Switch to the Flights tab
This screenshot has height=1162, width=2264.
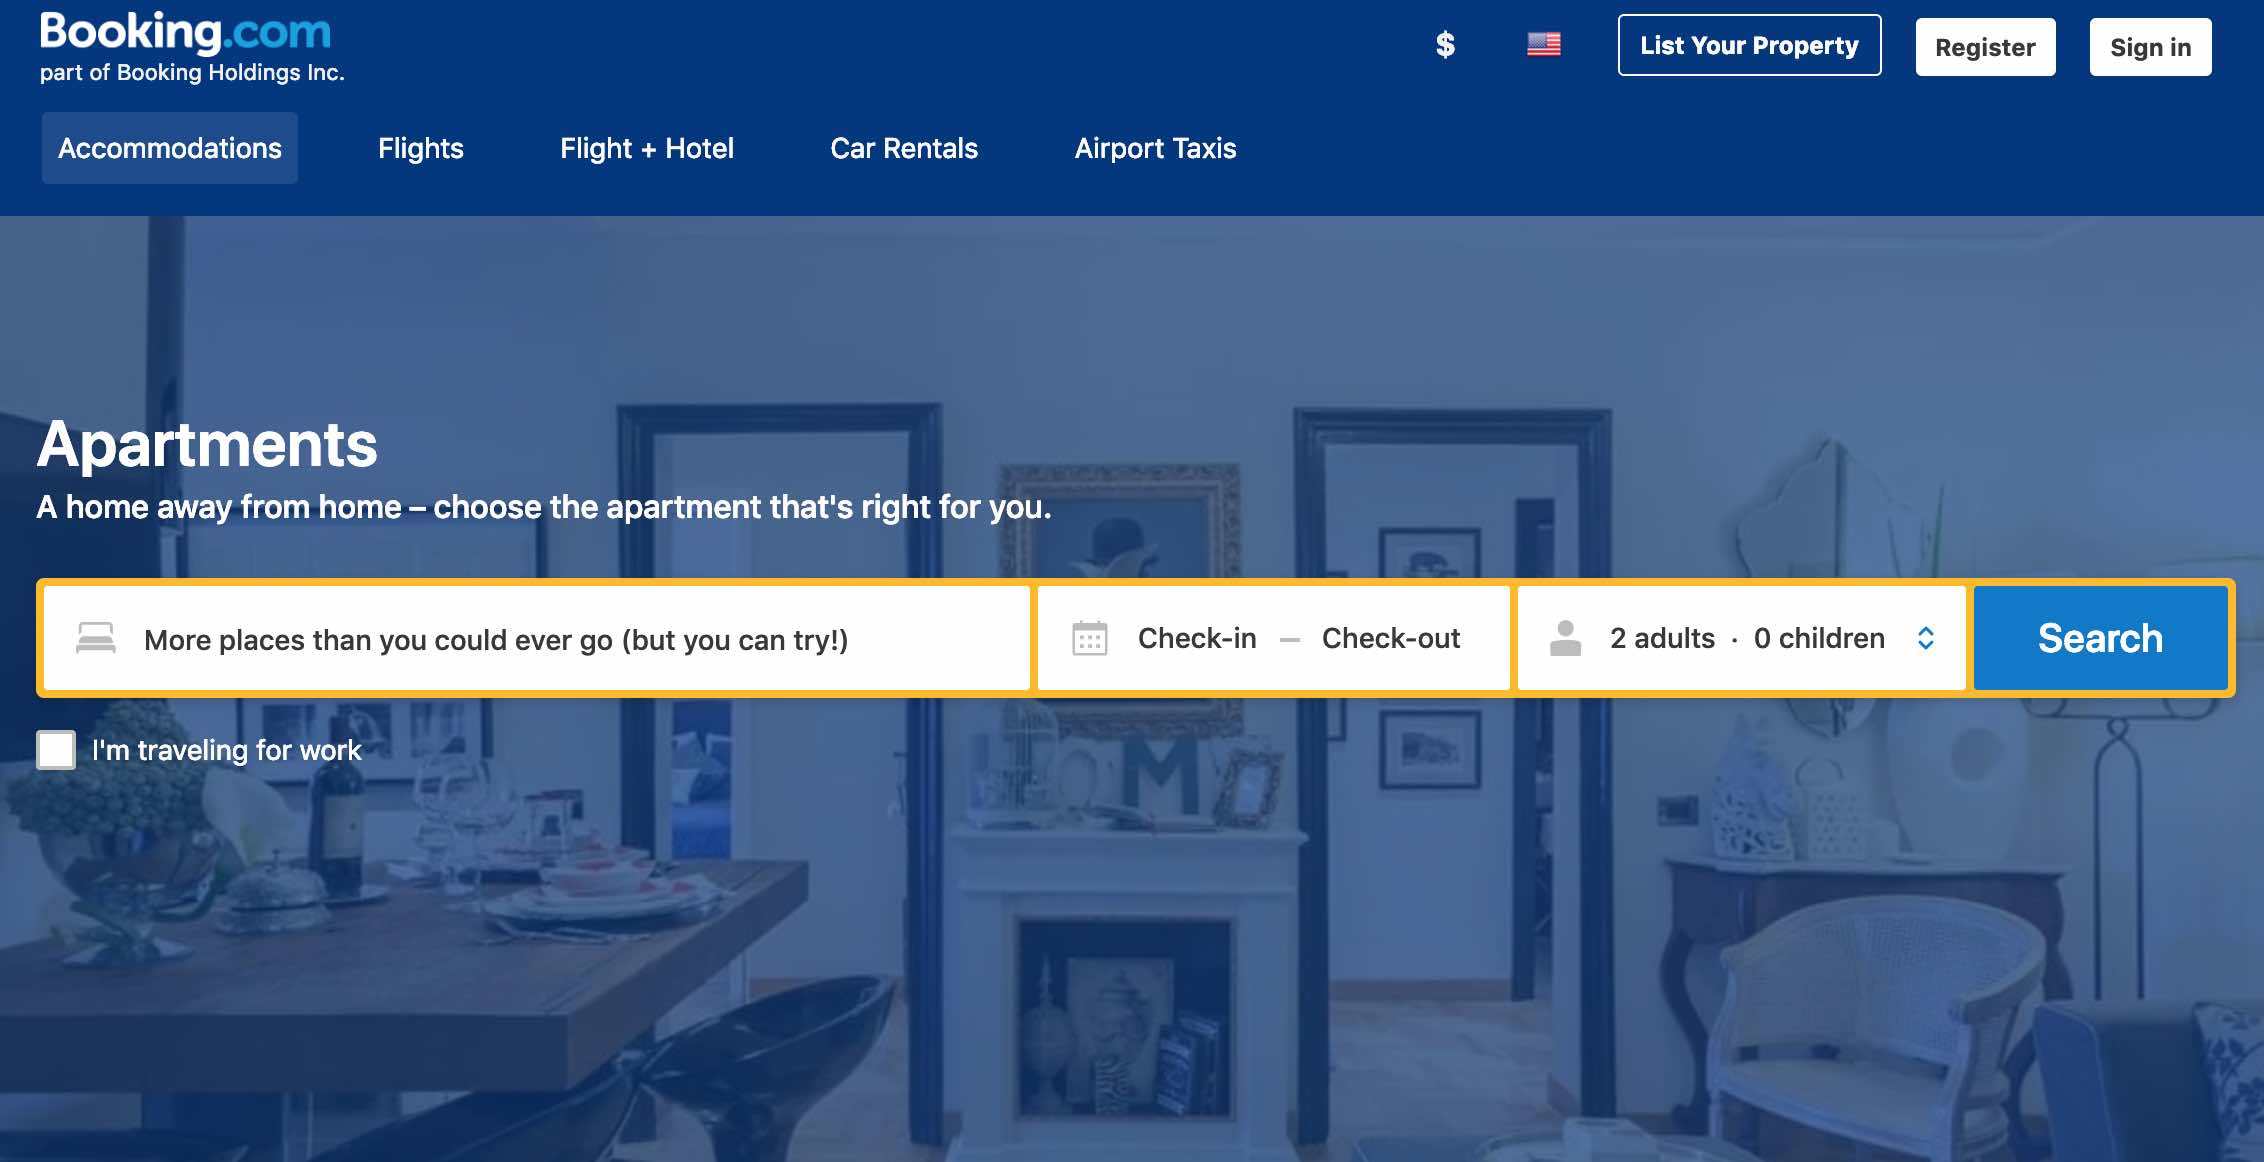(x=421, y=147)
